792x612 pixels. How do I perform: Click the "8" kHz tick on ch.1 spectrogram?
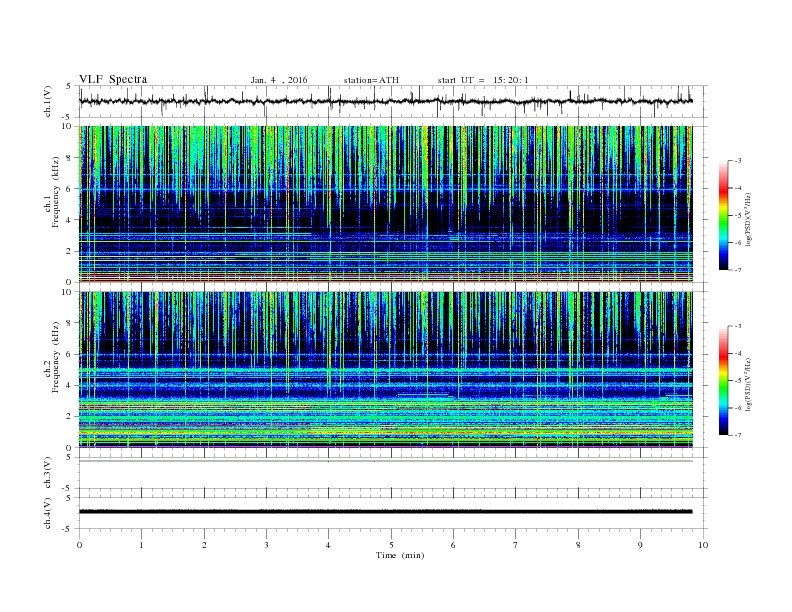pos(70,158)
